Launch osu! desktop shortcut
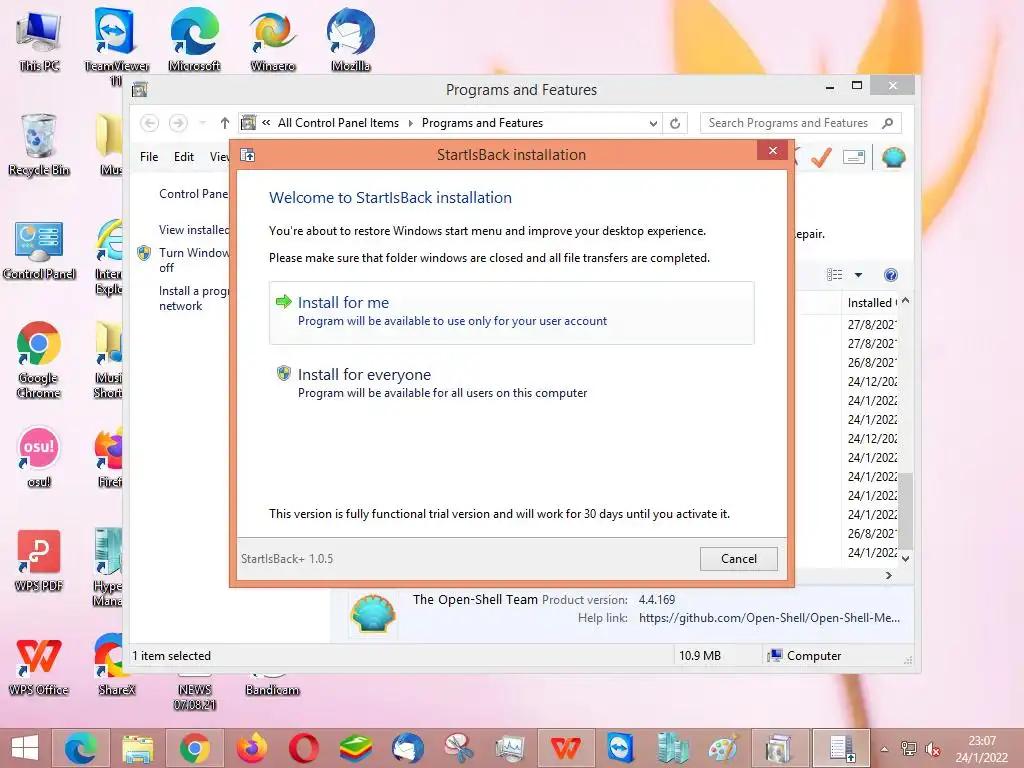This screenshot has height=768, width=1024. coord(39,456)
